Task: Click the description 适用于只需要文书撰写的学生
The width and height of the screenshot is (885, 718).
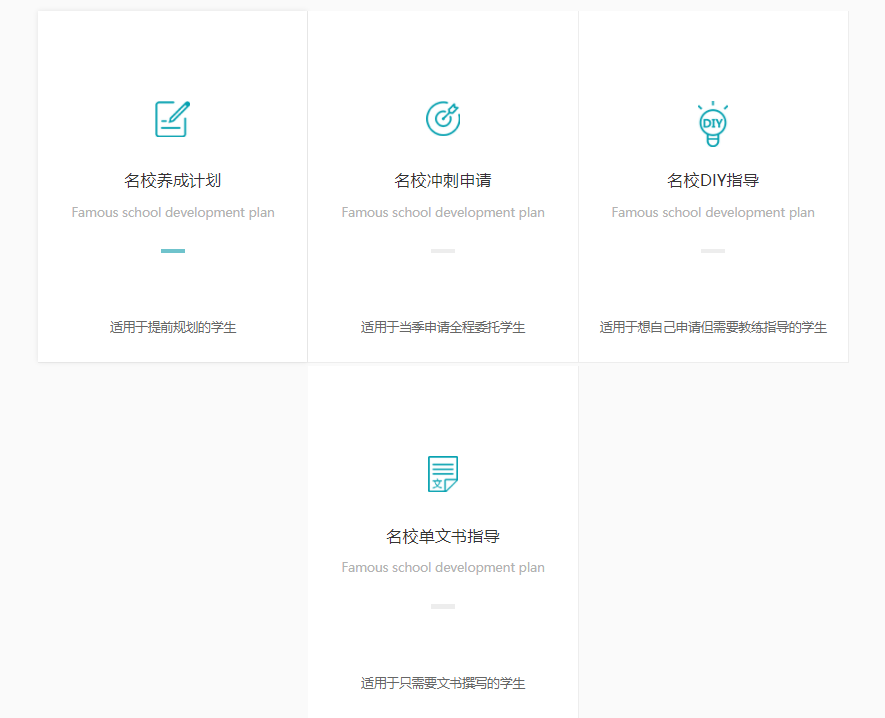Action: [x=443, y=683]
